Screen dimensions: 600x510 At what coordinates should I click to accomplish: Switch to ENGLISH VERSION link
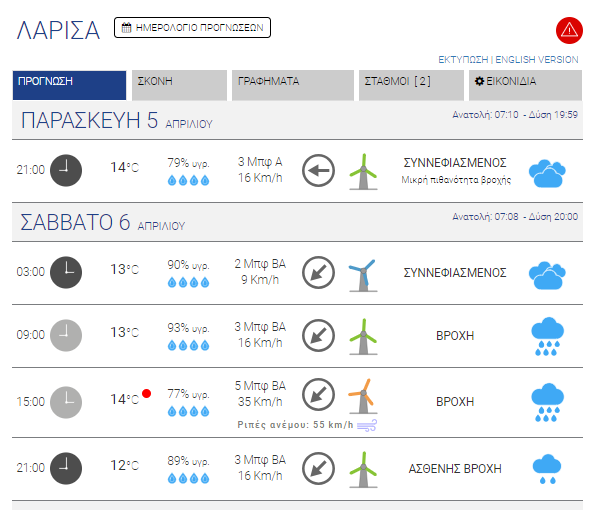pyautogui.click(x=536, y=60)
